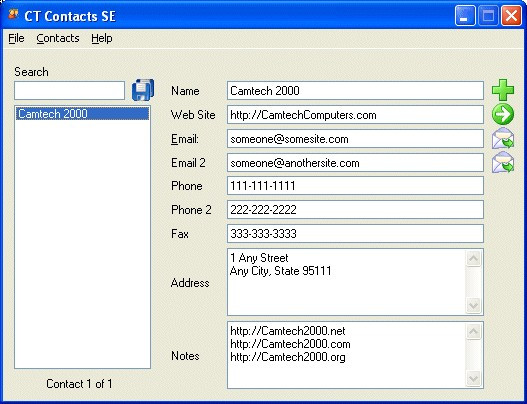Click the Any City, State 95111 address line
This screenshot has height=404, width=527.
[x=281, y=271]
